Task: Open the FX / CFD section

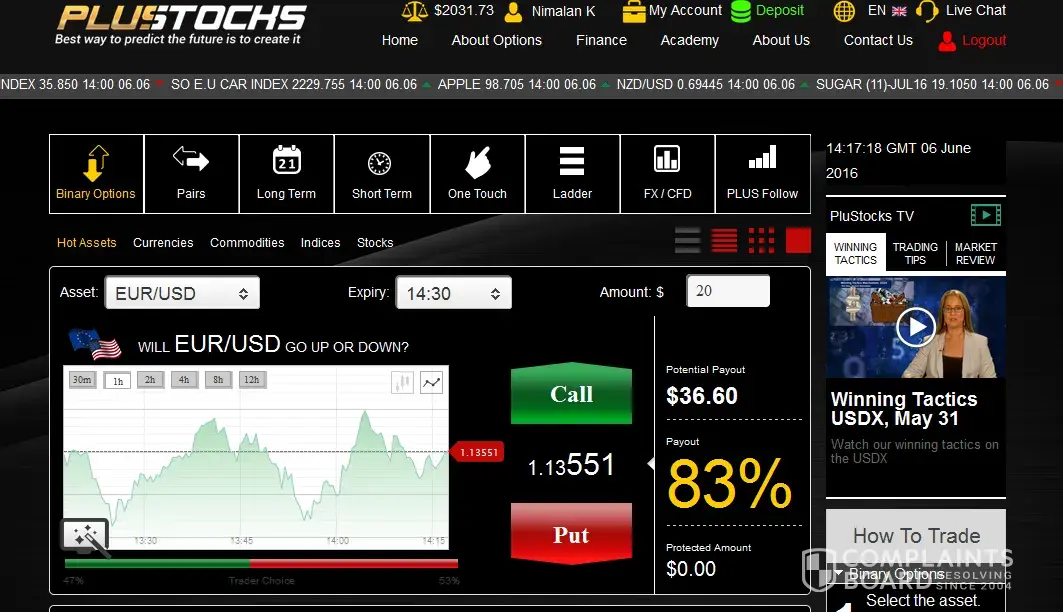Action: (667, 174)
